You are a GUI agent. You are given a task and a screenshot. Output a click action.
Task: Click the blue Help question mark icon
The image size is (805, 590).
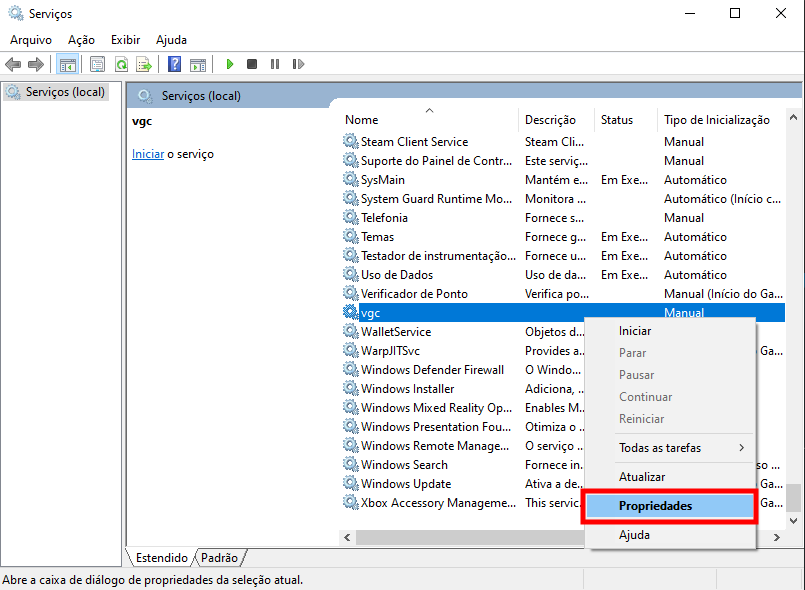tap(174, 64)
